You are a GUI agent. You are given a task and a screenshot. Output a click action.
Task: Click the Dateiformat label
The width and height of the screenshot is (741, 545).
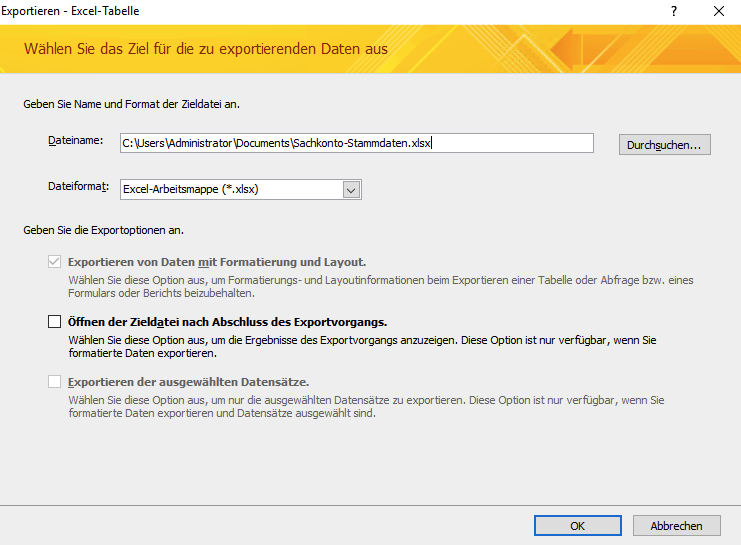pos(78,186)
